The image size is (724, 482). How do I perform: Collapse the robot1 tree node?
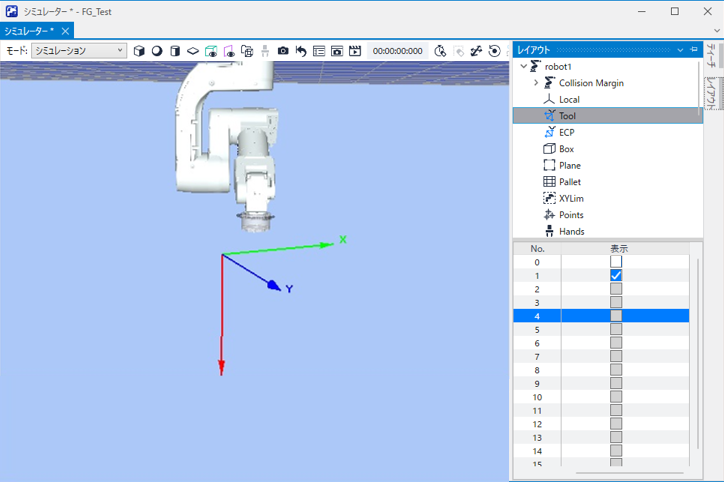523,66
